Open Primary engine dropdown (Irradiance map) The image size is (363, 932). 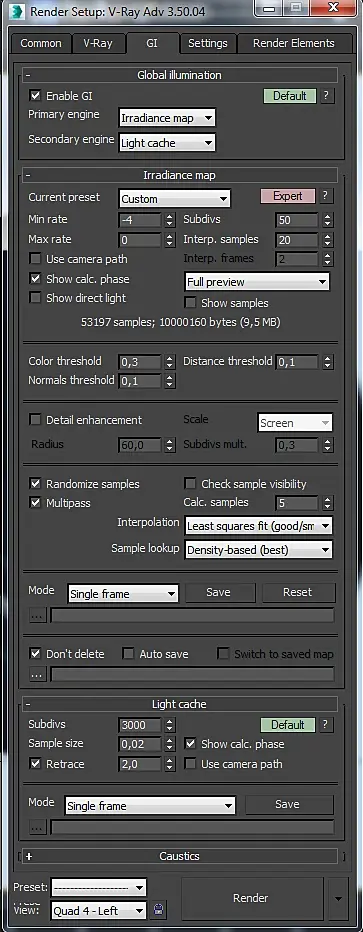point(167,118)
